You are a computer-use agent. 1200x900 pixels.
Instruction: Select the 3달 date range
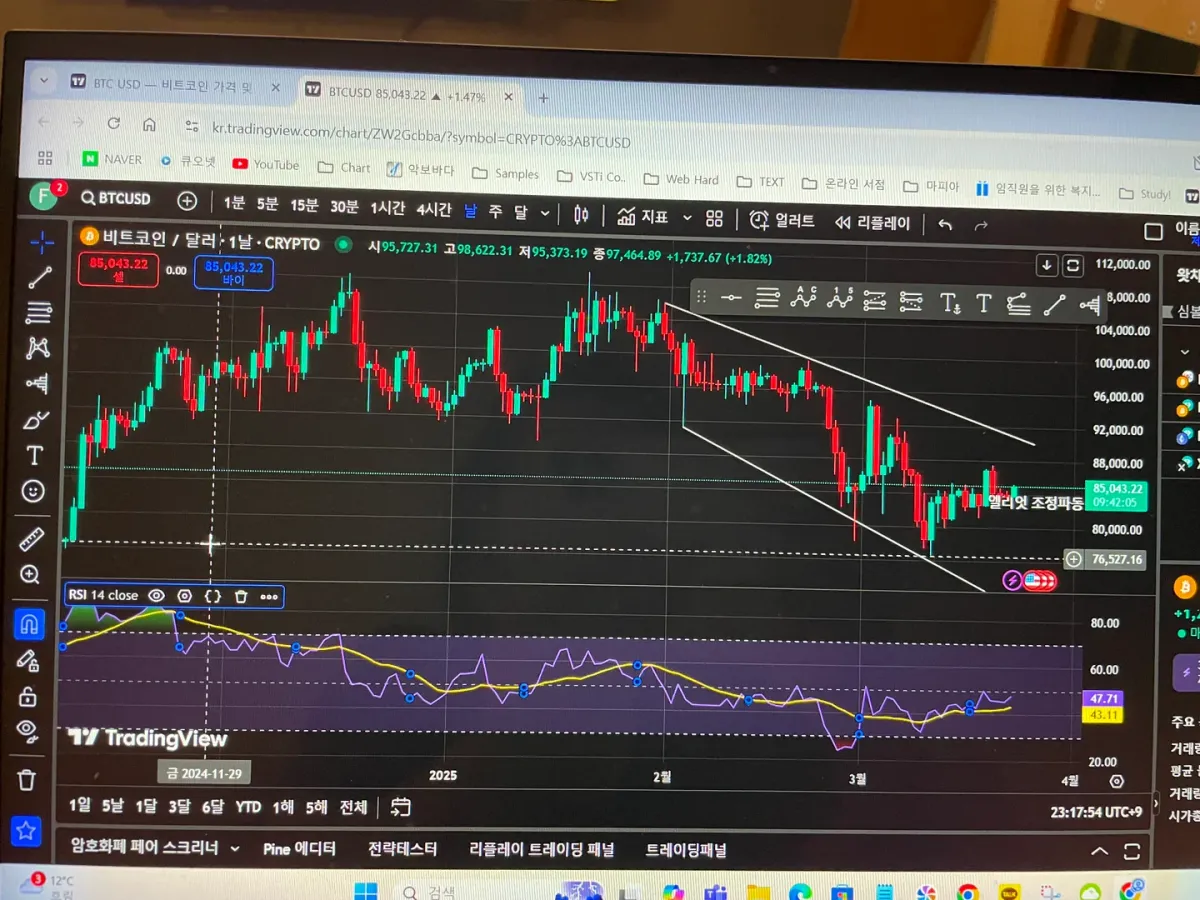[179, 806]
